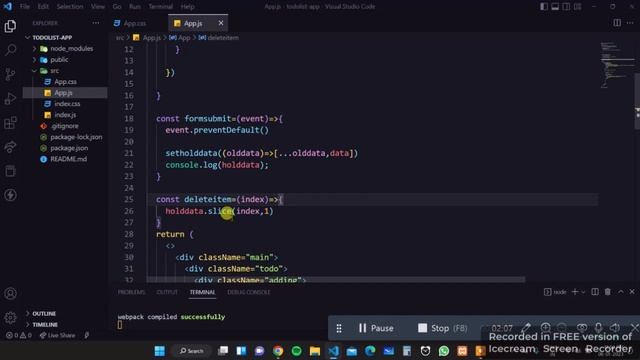Open the .gitignore file
Viewport: 640px width, 360px height.
click(65, 126)
